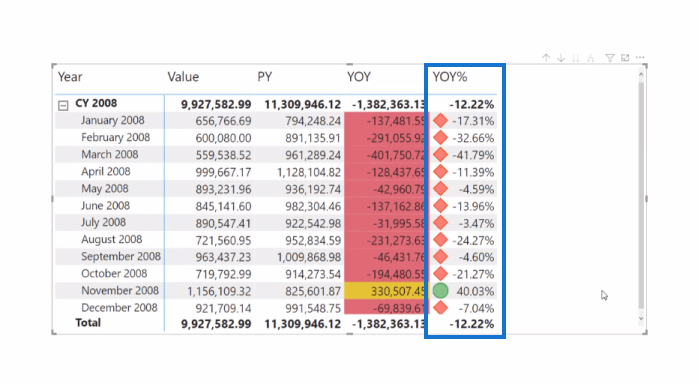
Task: Expand all down one hierarchy level icon
Action: click(591, 58)
